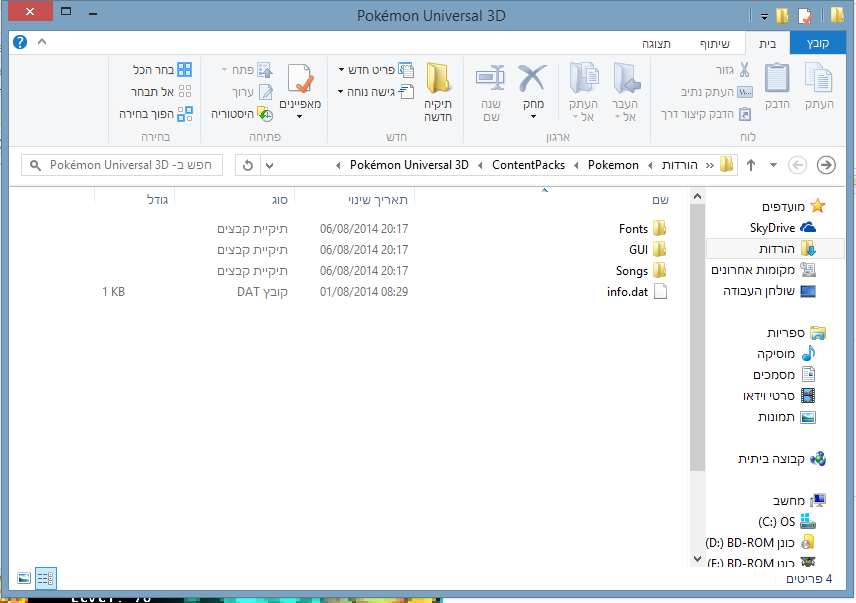The image size is (856, 603).
Task: Click the הורדות breadcrumb segment
Action: [x=680, y=165]
